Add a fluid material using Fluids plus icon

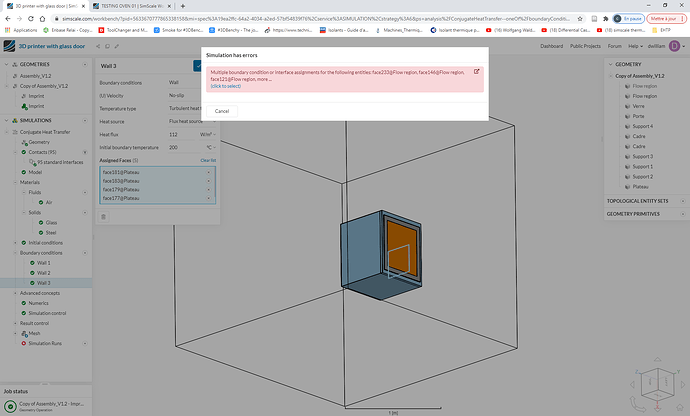(85, 192)
